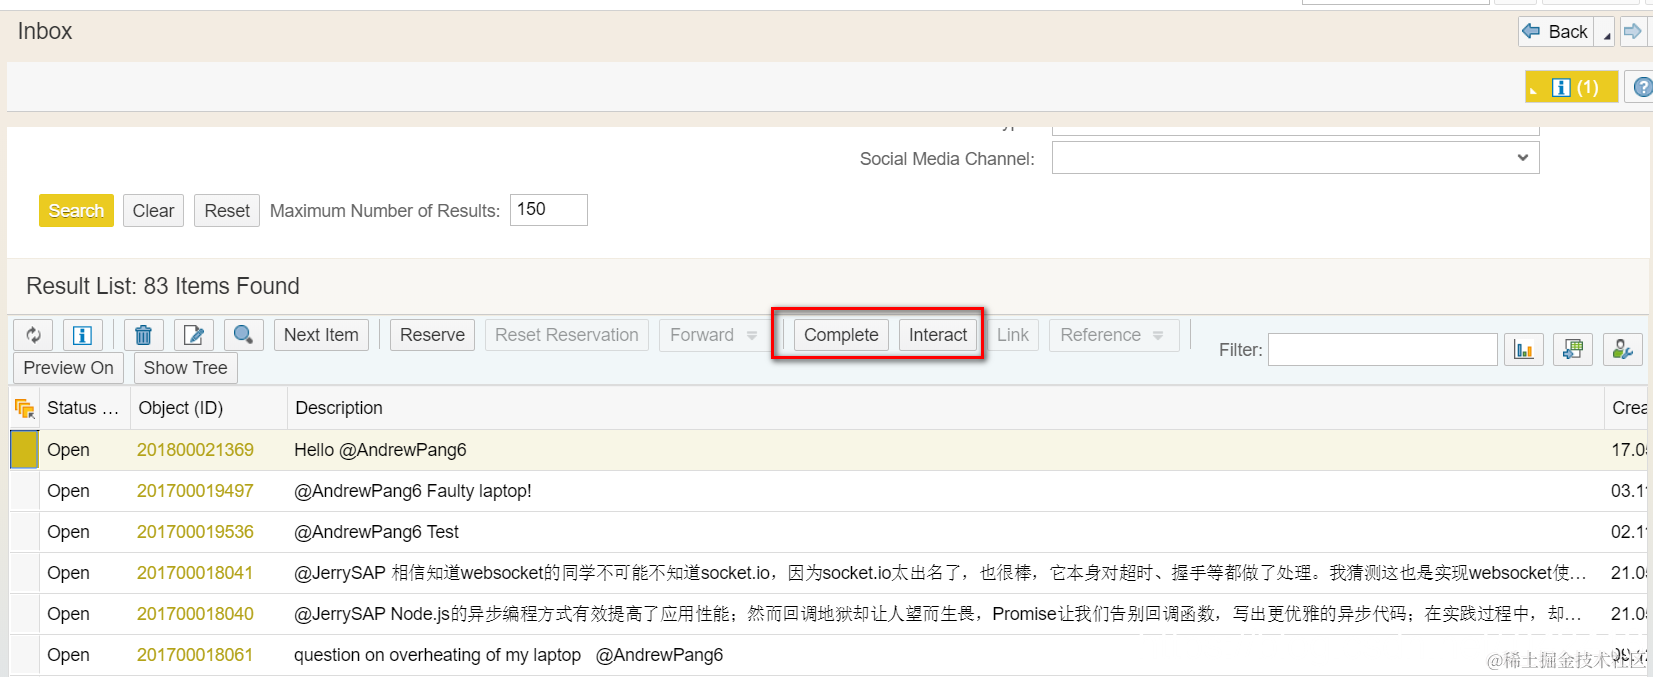Click the Reset Reservation button
The height and width of the screenshot is (677, 1653).
(x=566, y=335)
